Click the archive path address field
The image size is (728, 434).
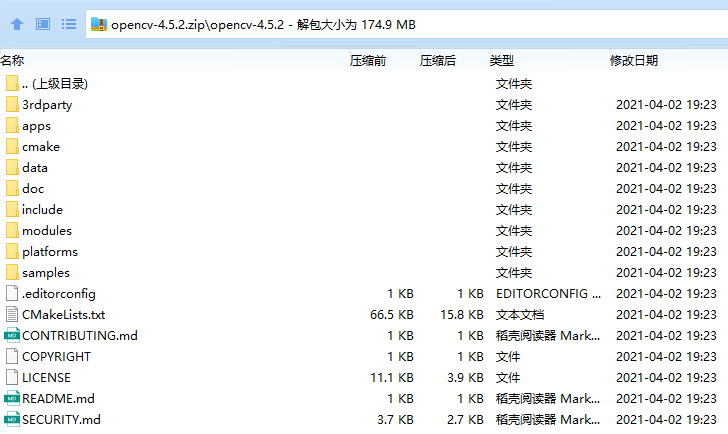pyautogui.click(x=407, y=24)
